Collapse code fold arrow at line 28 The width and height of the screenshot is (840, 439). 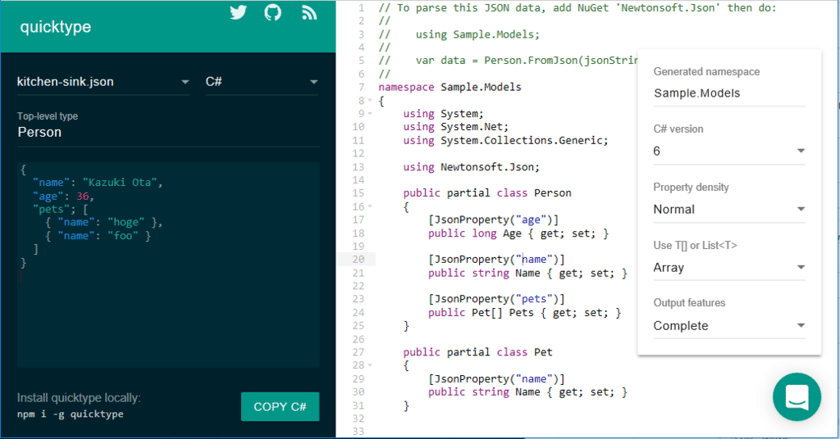click(370, 365)
